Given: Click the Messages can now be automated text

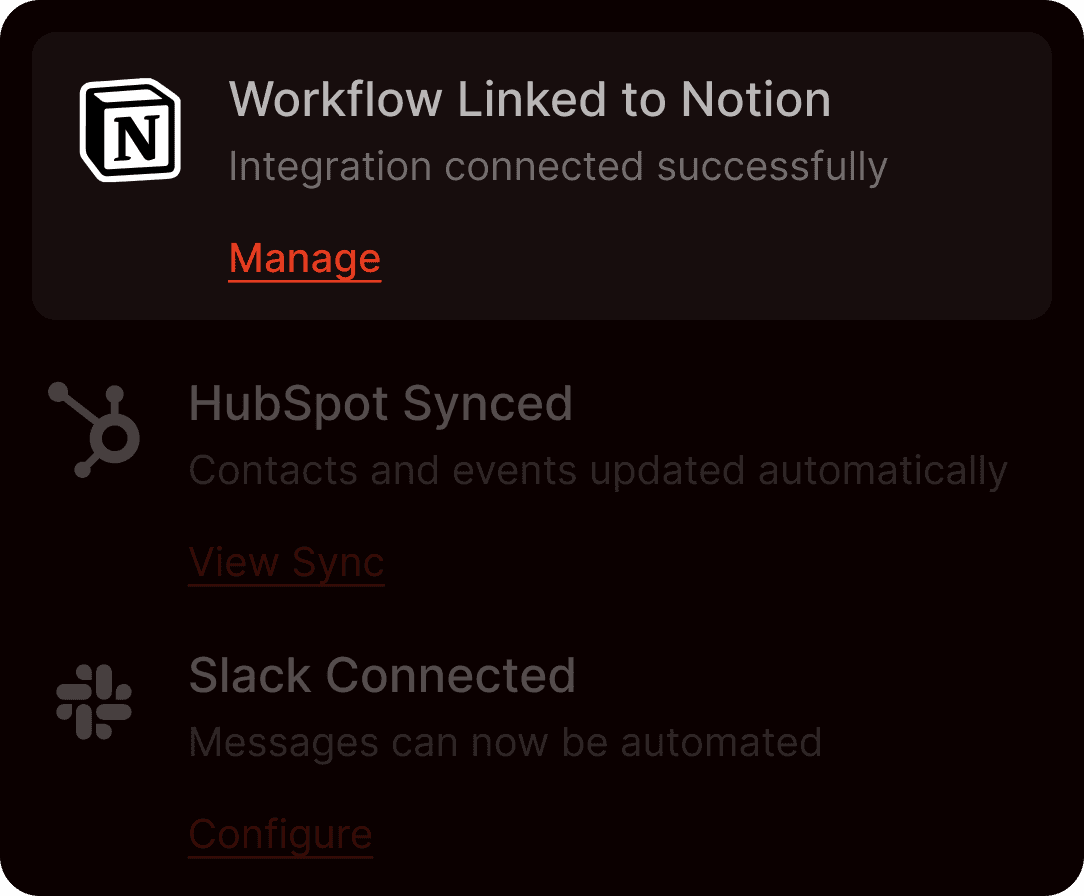Looking at the screenshot, I should tap(505, 742).
